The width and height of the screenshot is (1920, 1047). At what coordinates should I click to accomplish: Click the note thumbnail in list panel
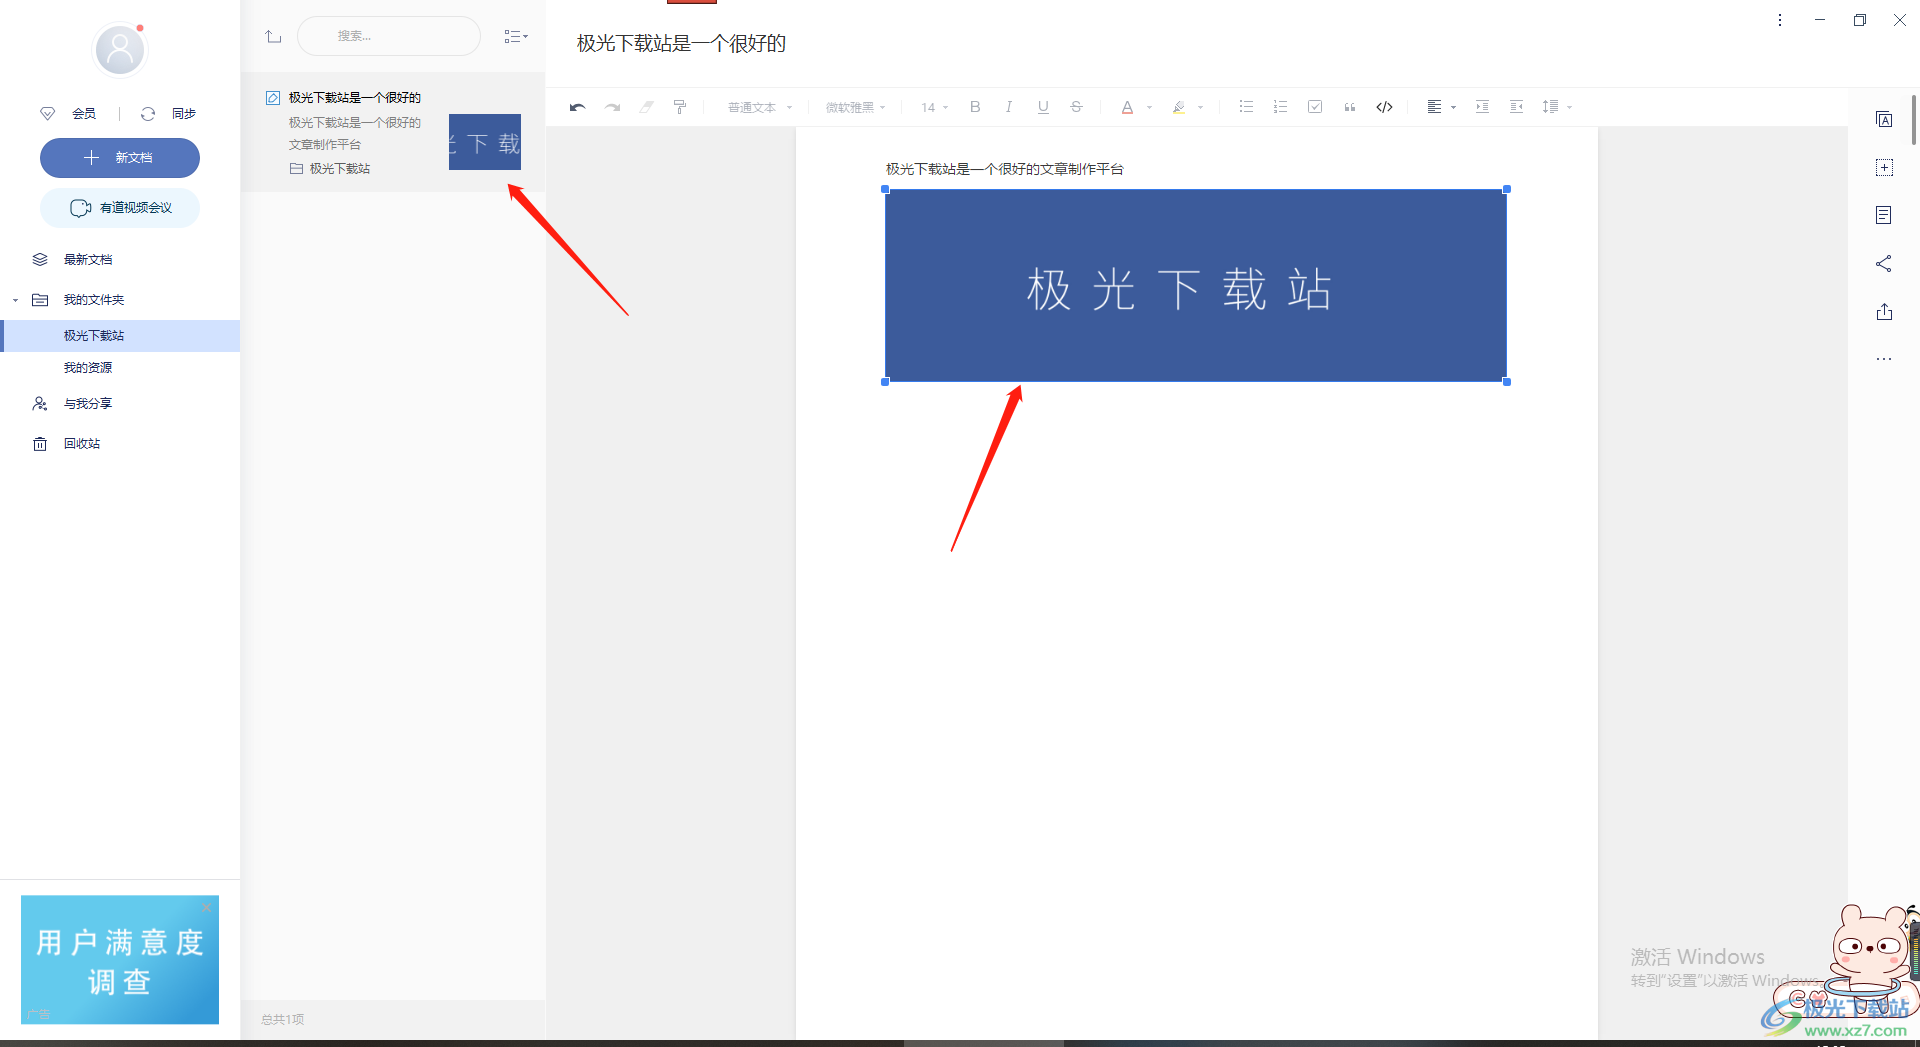click(485, 142)
